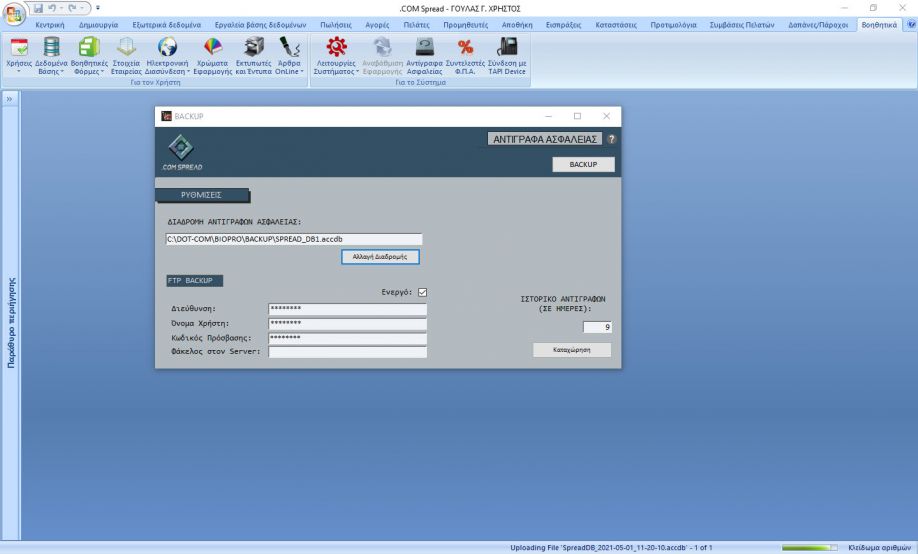This screenshot has width=918, height=554.
Task: Click Κλείδωμα αριθμών status indicator
Action: pyautogui.click(x=879, y=548)
